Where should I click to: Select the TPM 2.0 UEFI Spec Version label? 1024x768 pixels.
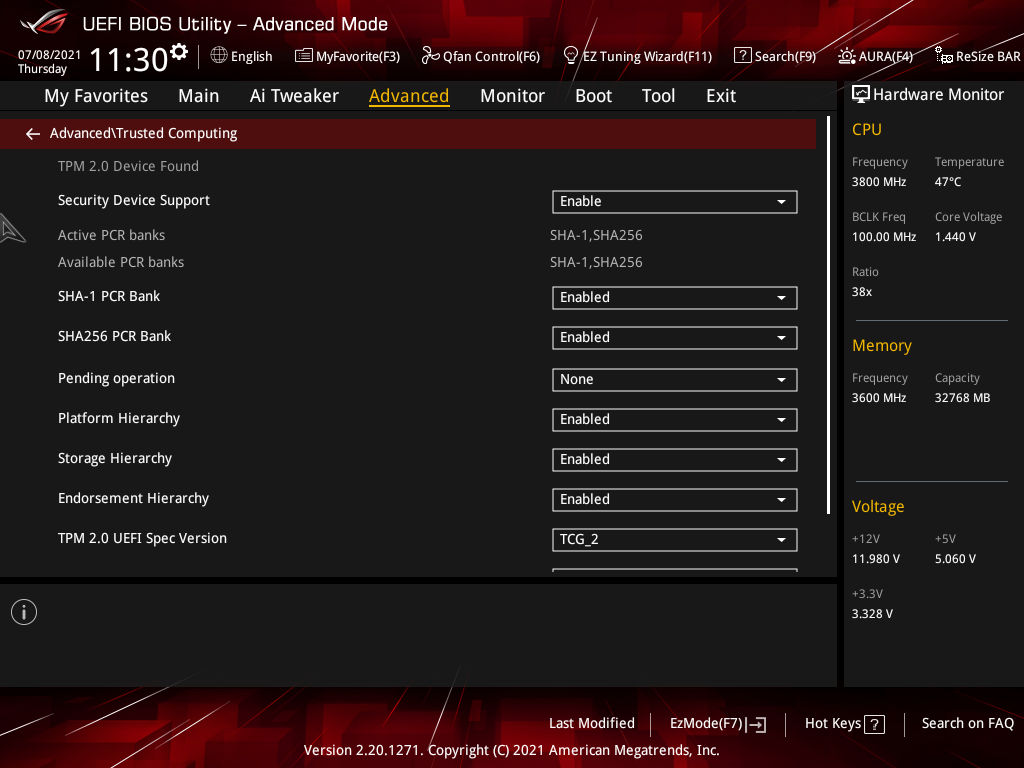pyautogui.click(x=142, y=538)
